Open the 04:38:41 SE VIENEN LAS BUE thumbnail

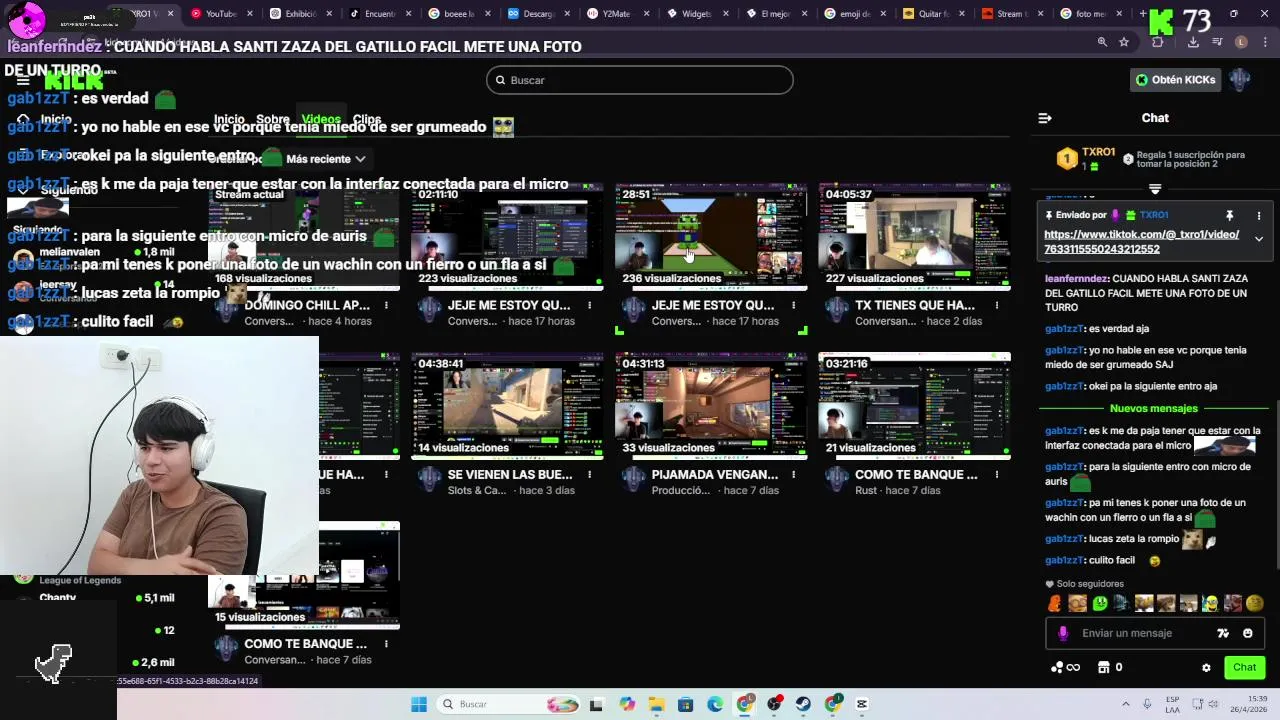[507, 405]
